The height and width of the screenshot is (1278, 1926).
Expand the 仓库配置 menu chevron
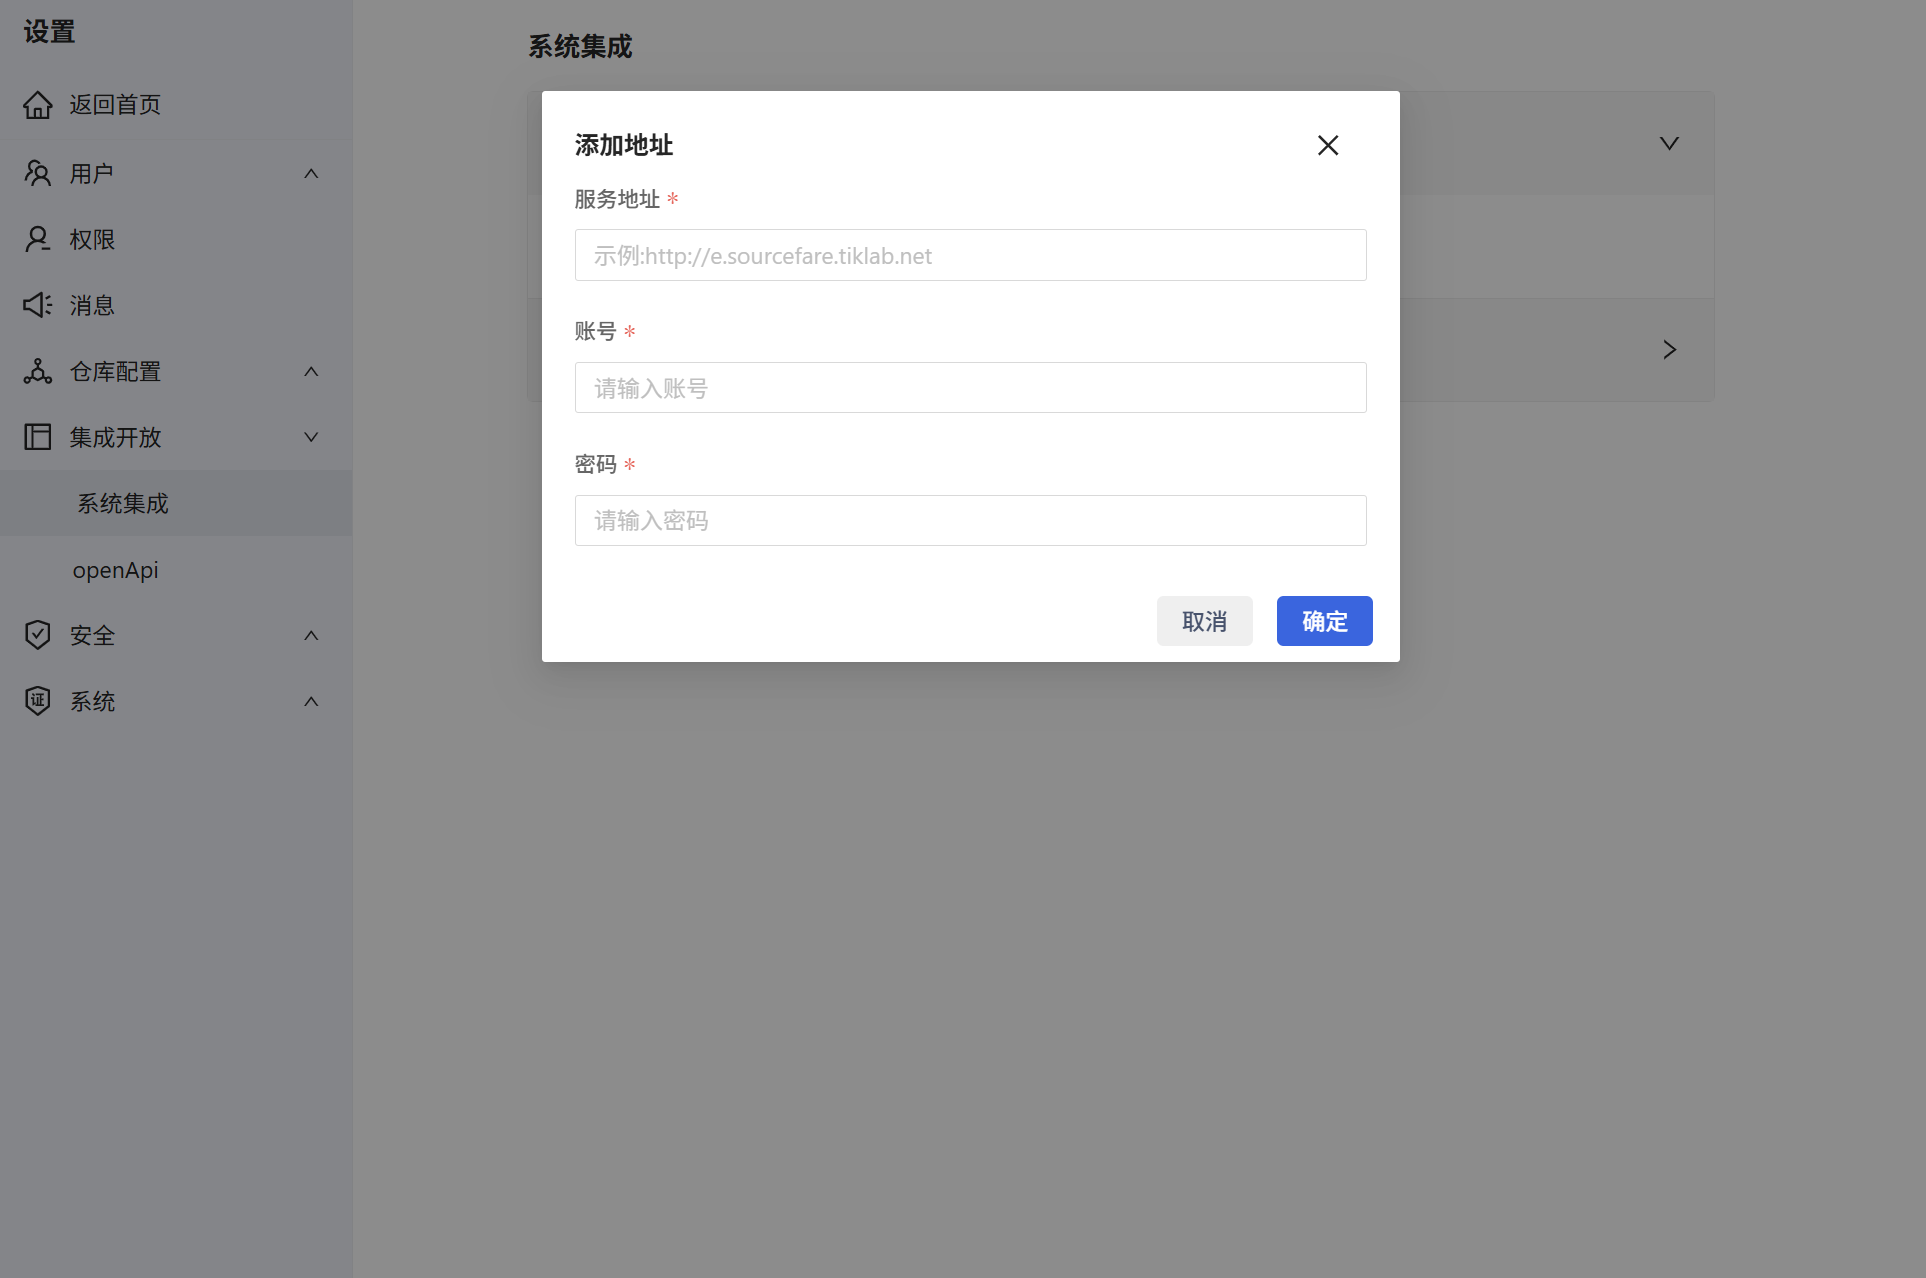point(311,371)
